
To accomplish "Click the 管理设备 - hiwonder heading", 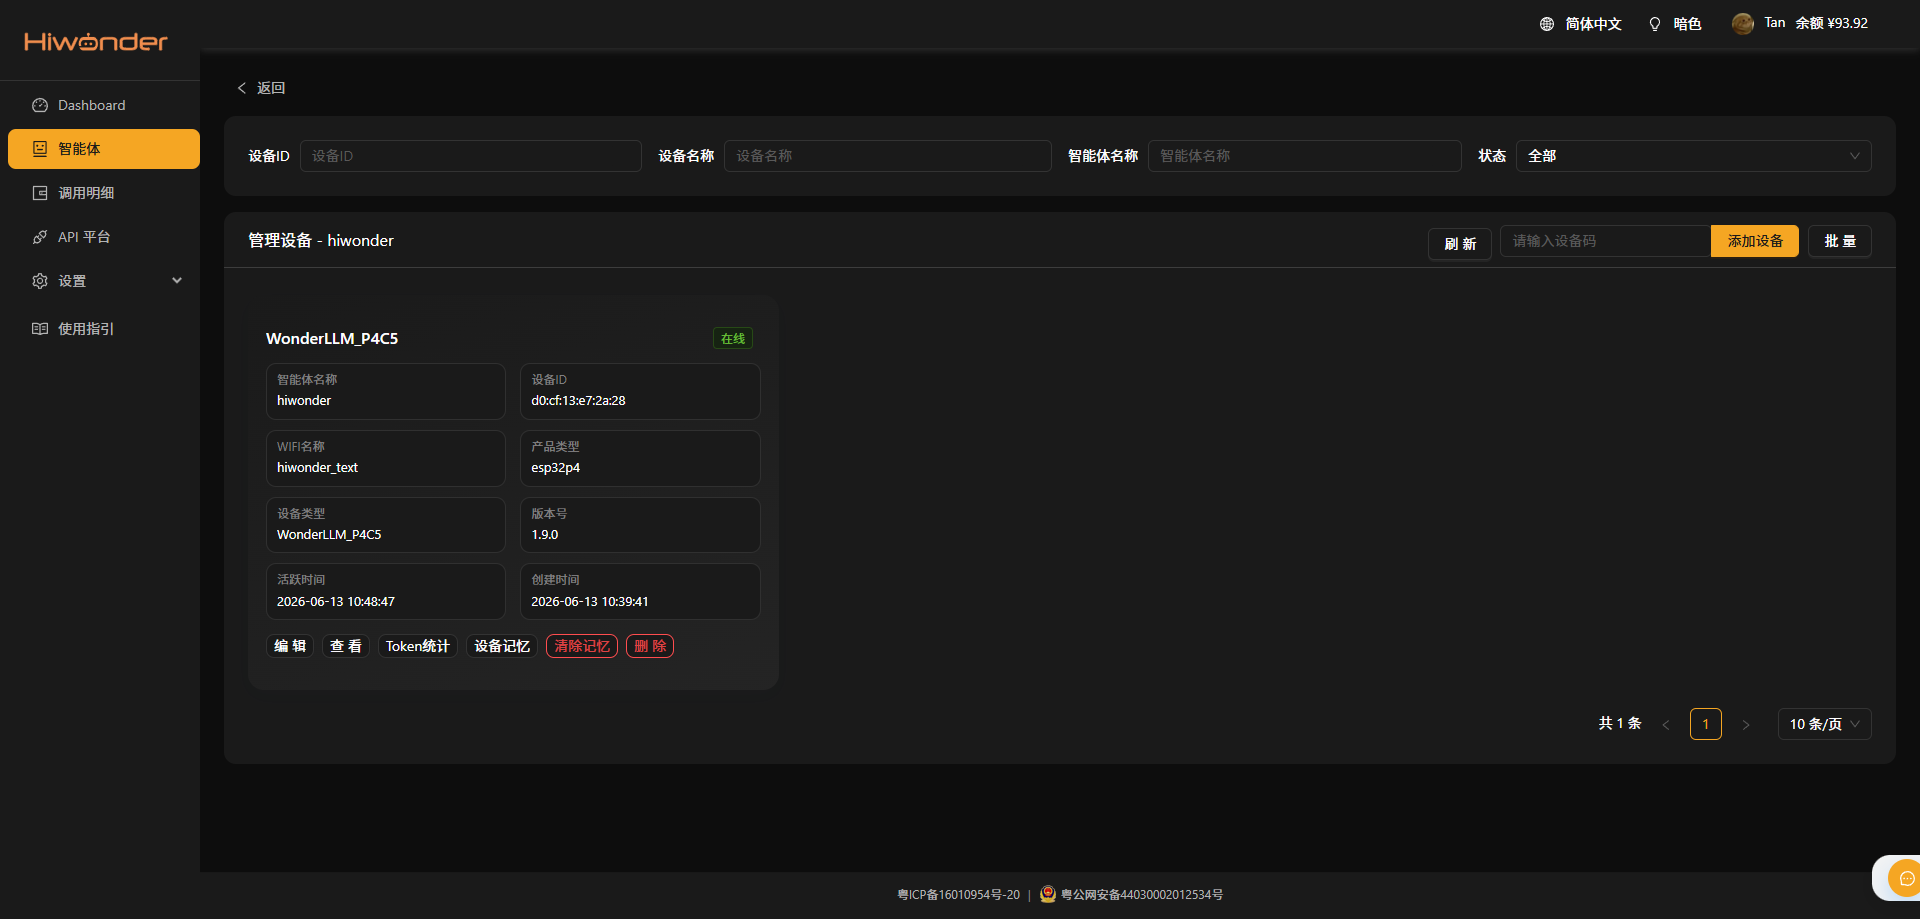I will pos(321,241).
